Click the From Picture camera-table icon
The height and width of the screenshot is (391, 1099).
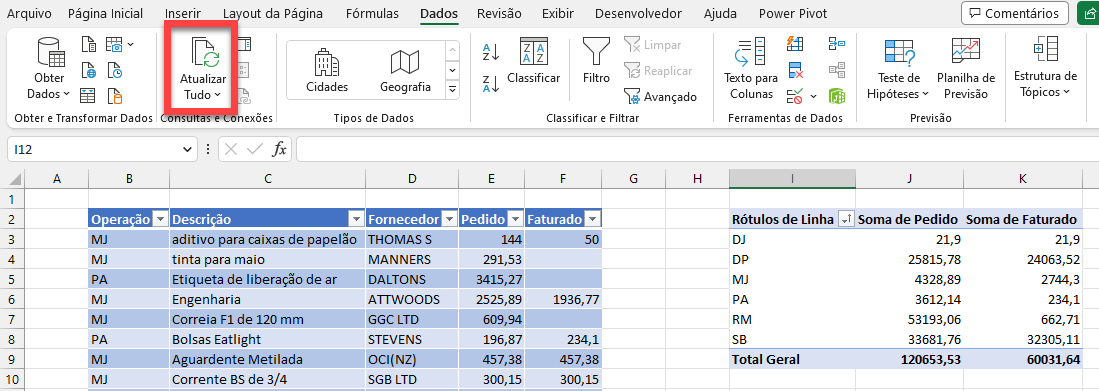point(114,46)
